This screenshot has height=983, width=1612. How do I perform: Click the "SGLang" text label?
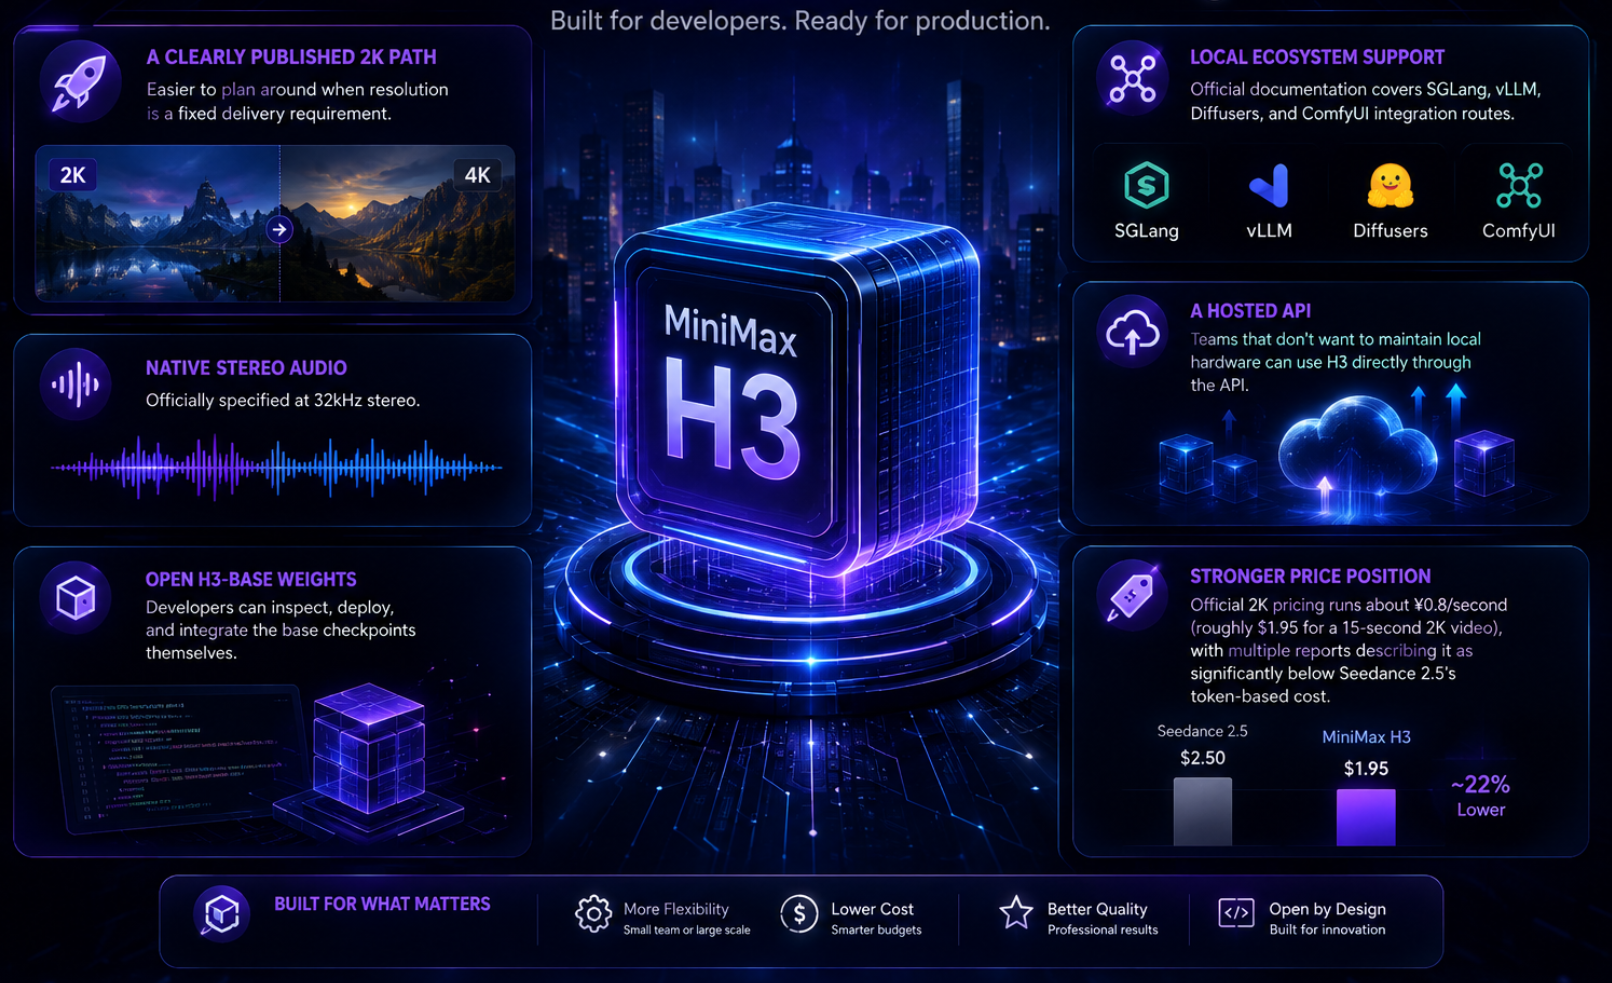click(1146, 231)
